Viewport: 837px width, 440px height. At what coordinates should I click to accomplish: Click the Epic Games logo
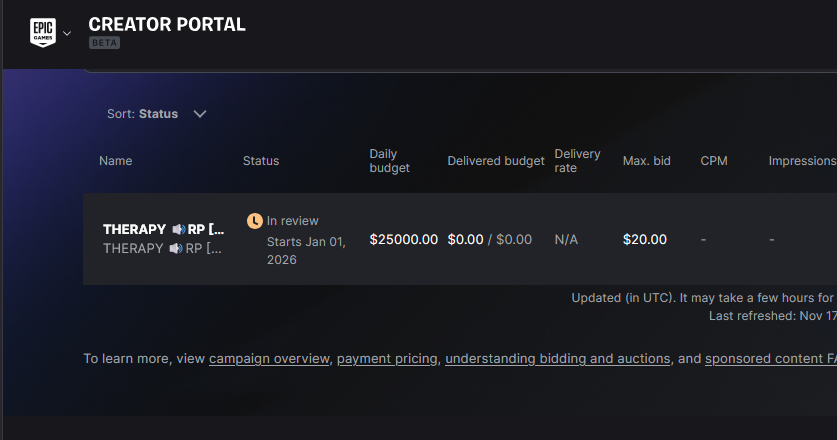(43, 33)
